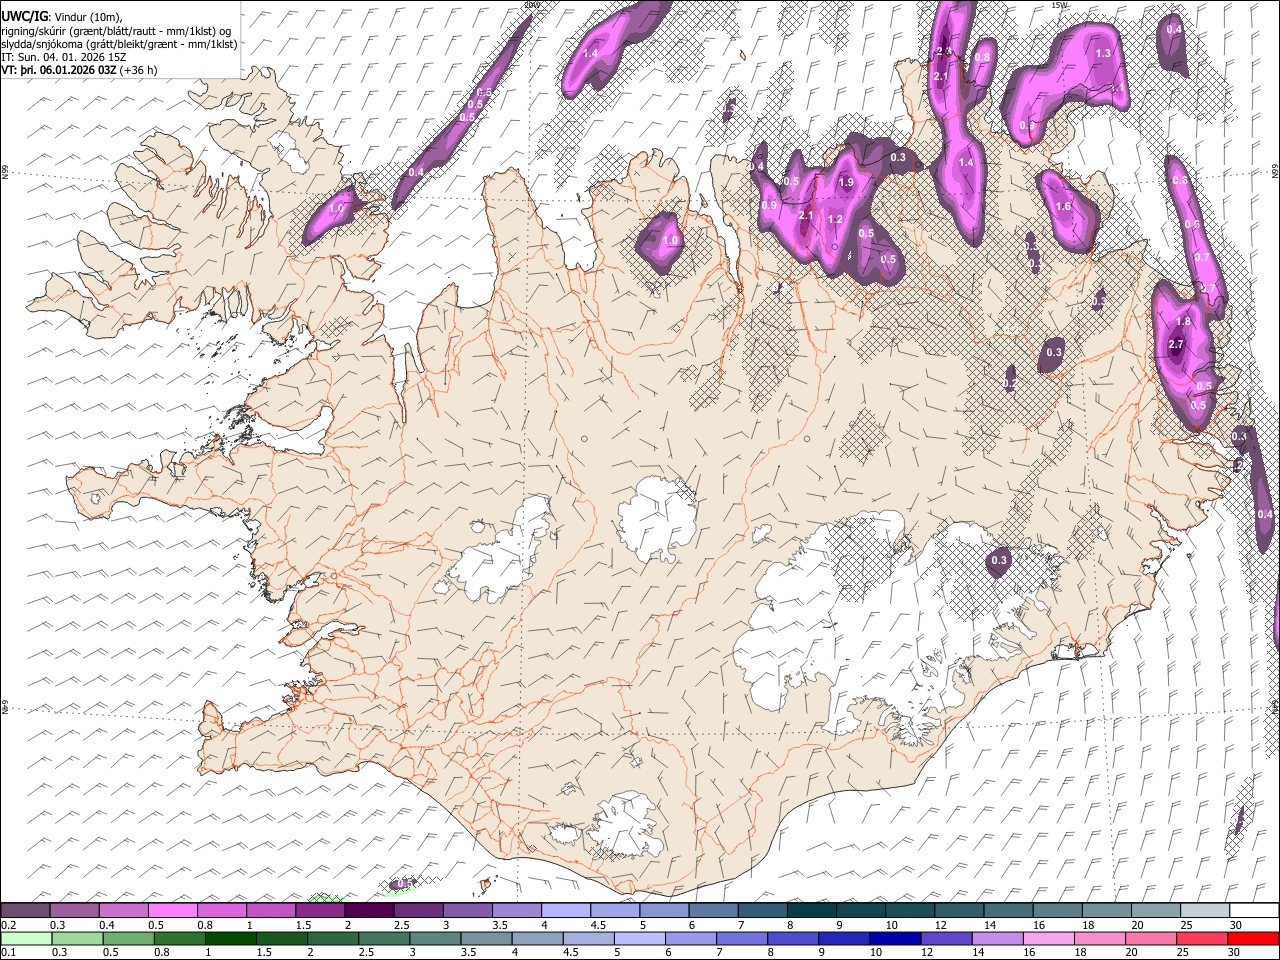Click the UWC/IG title in the header
This screenshot has width=1280, height=960.
pos(23,17)
